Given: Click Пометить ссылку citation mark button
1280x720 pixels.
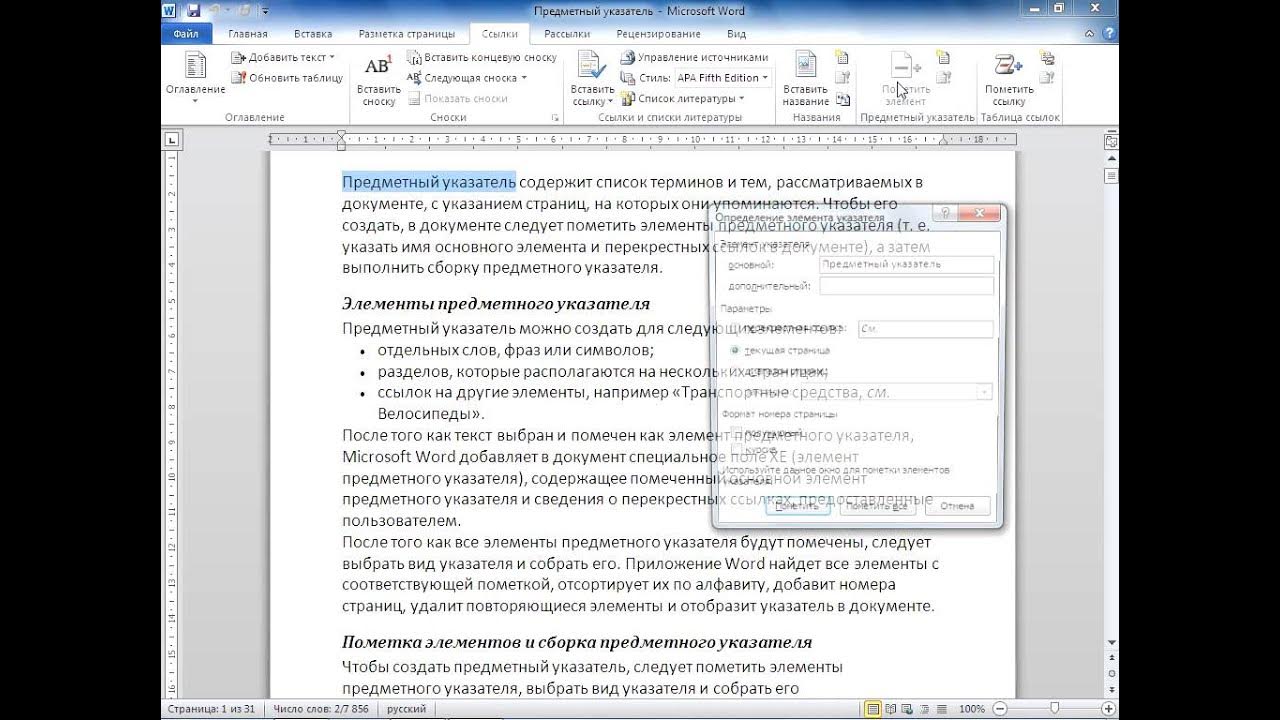Looking at the screenshot, I should click(1009, 80).
